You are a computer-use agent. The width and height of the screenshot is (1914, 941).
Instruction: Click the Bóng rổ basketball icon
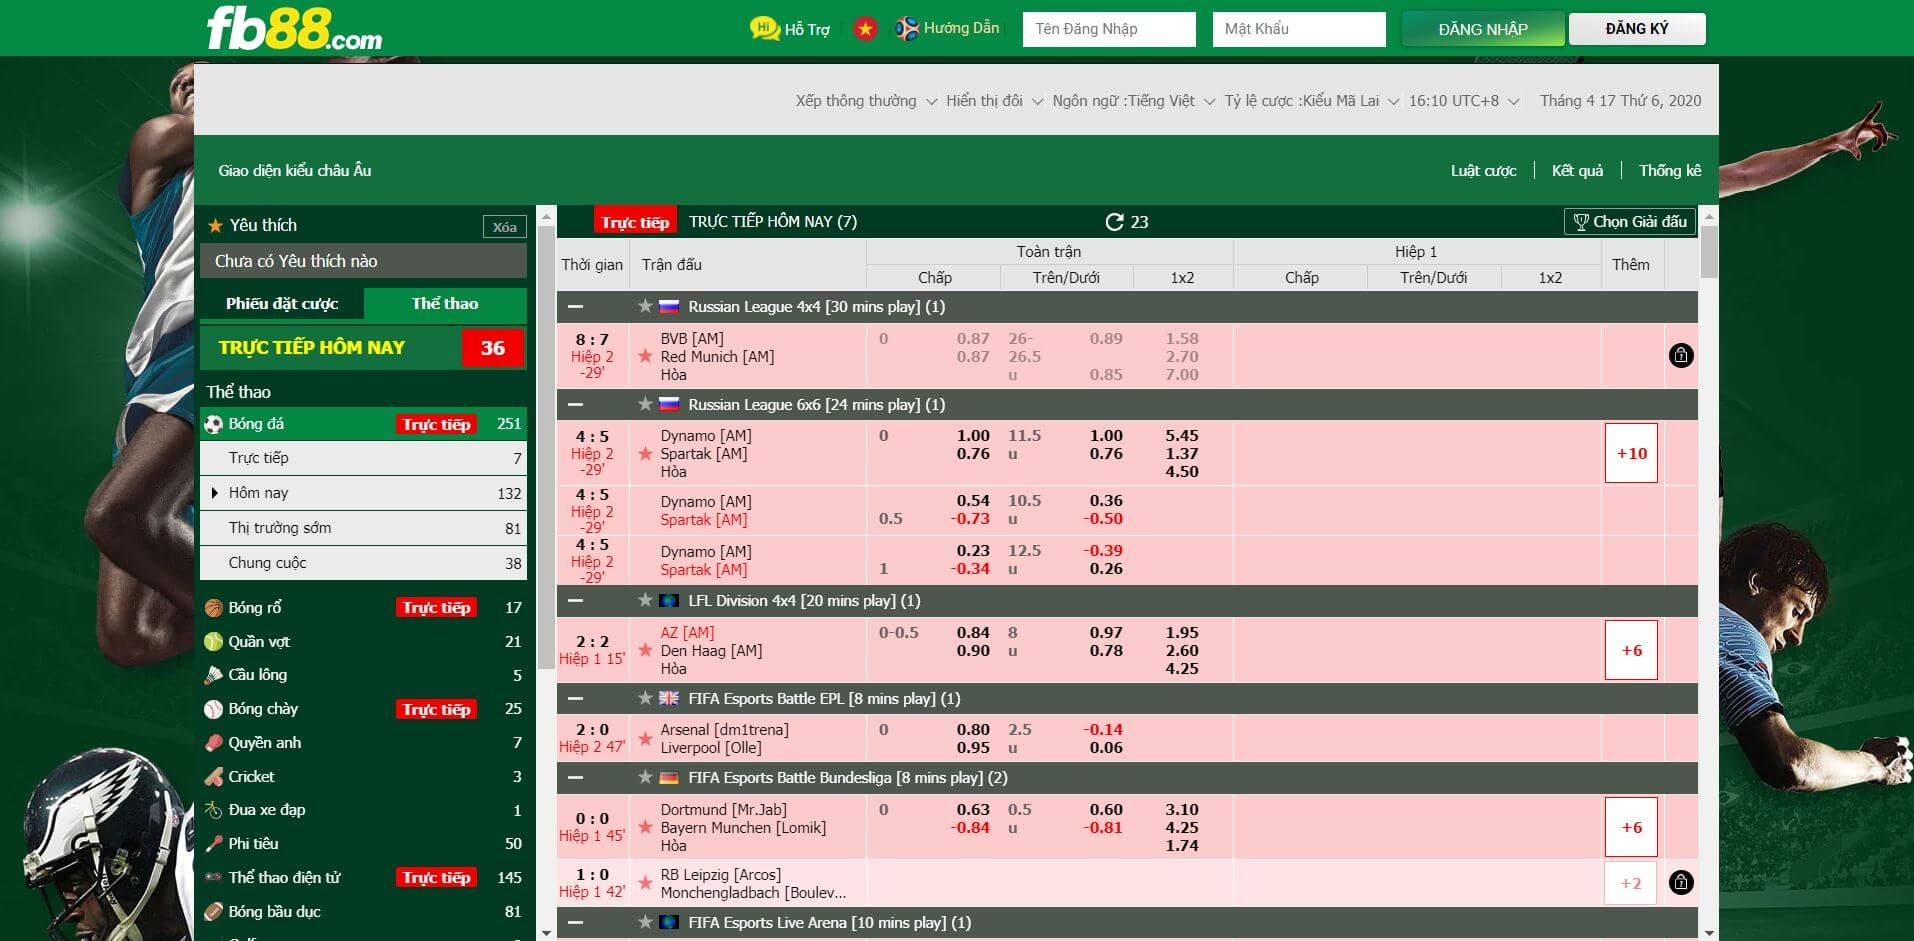coord(214,608)
